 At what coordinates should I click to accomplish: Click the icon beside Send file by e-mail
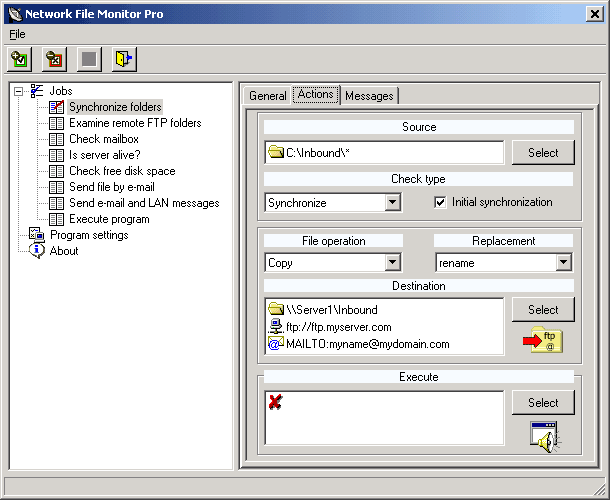(x=56, y=187)
